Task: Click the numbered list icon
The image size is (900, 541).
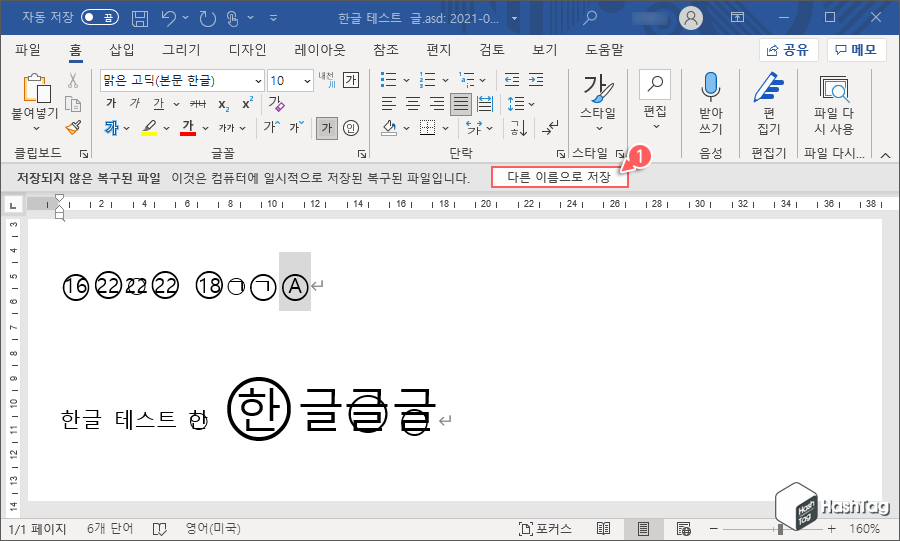Action: click(428, 80)
